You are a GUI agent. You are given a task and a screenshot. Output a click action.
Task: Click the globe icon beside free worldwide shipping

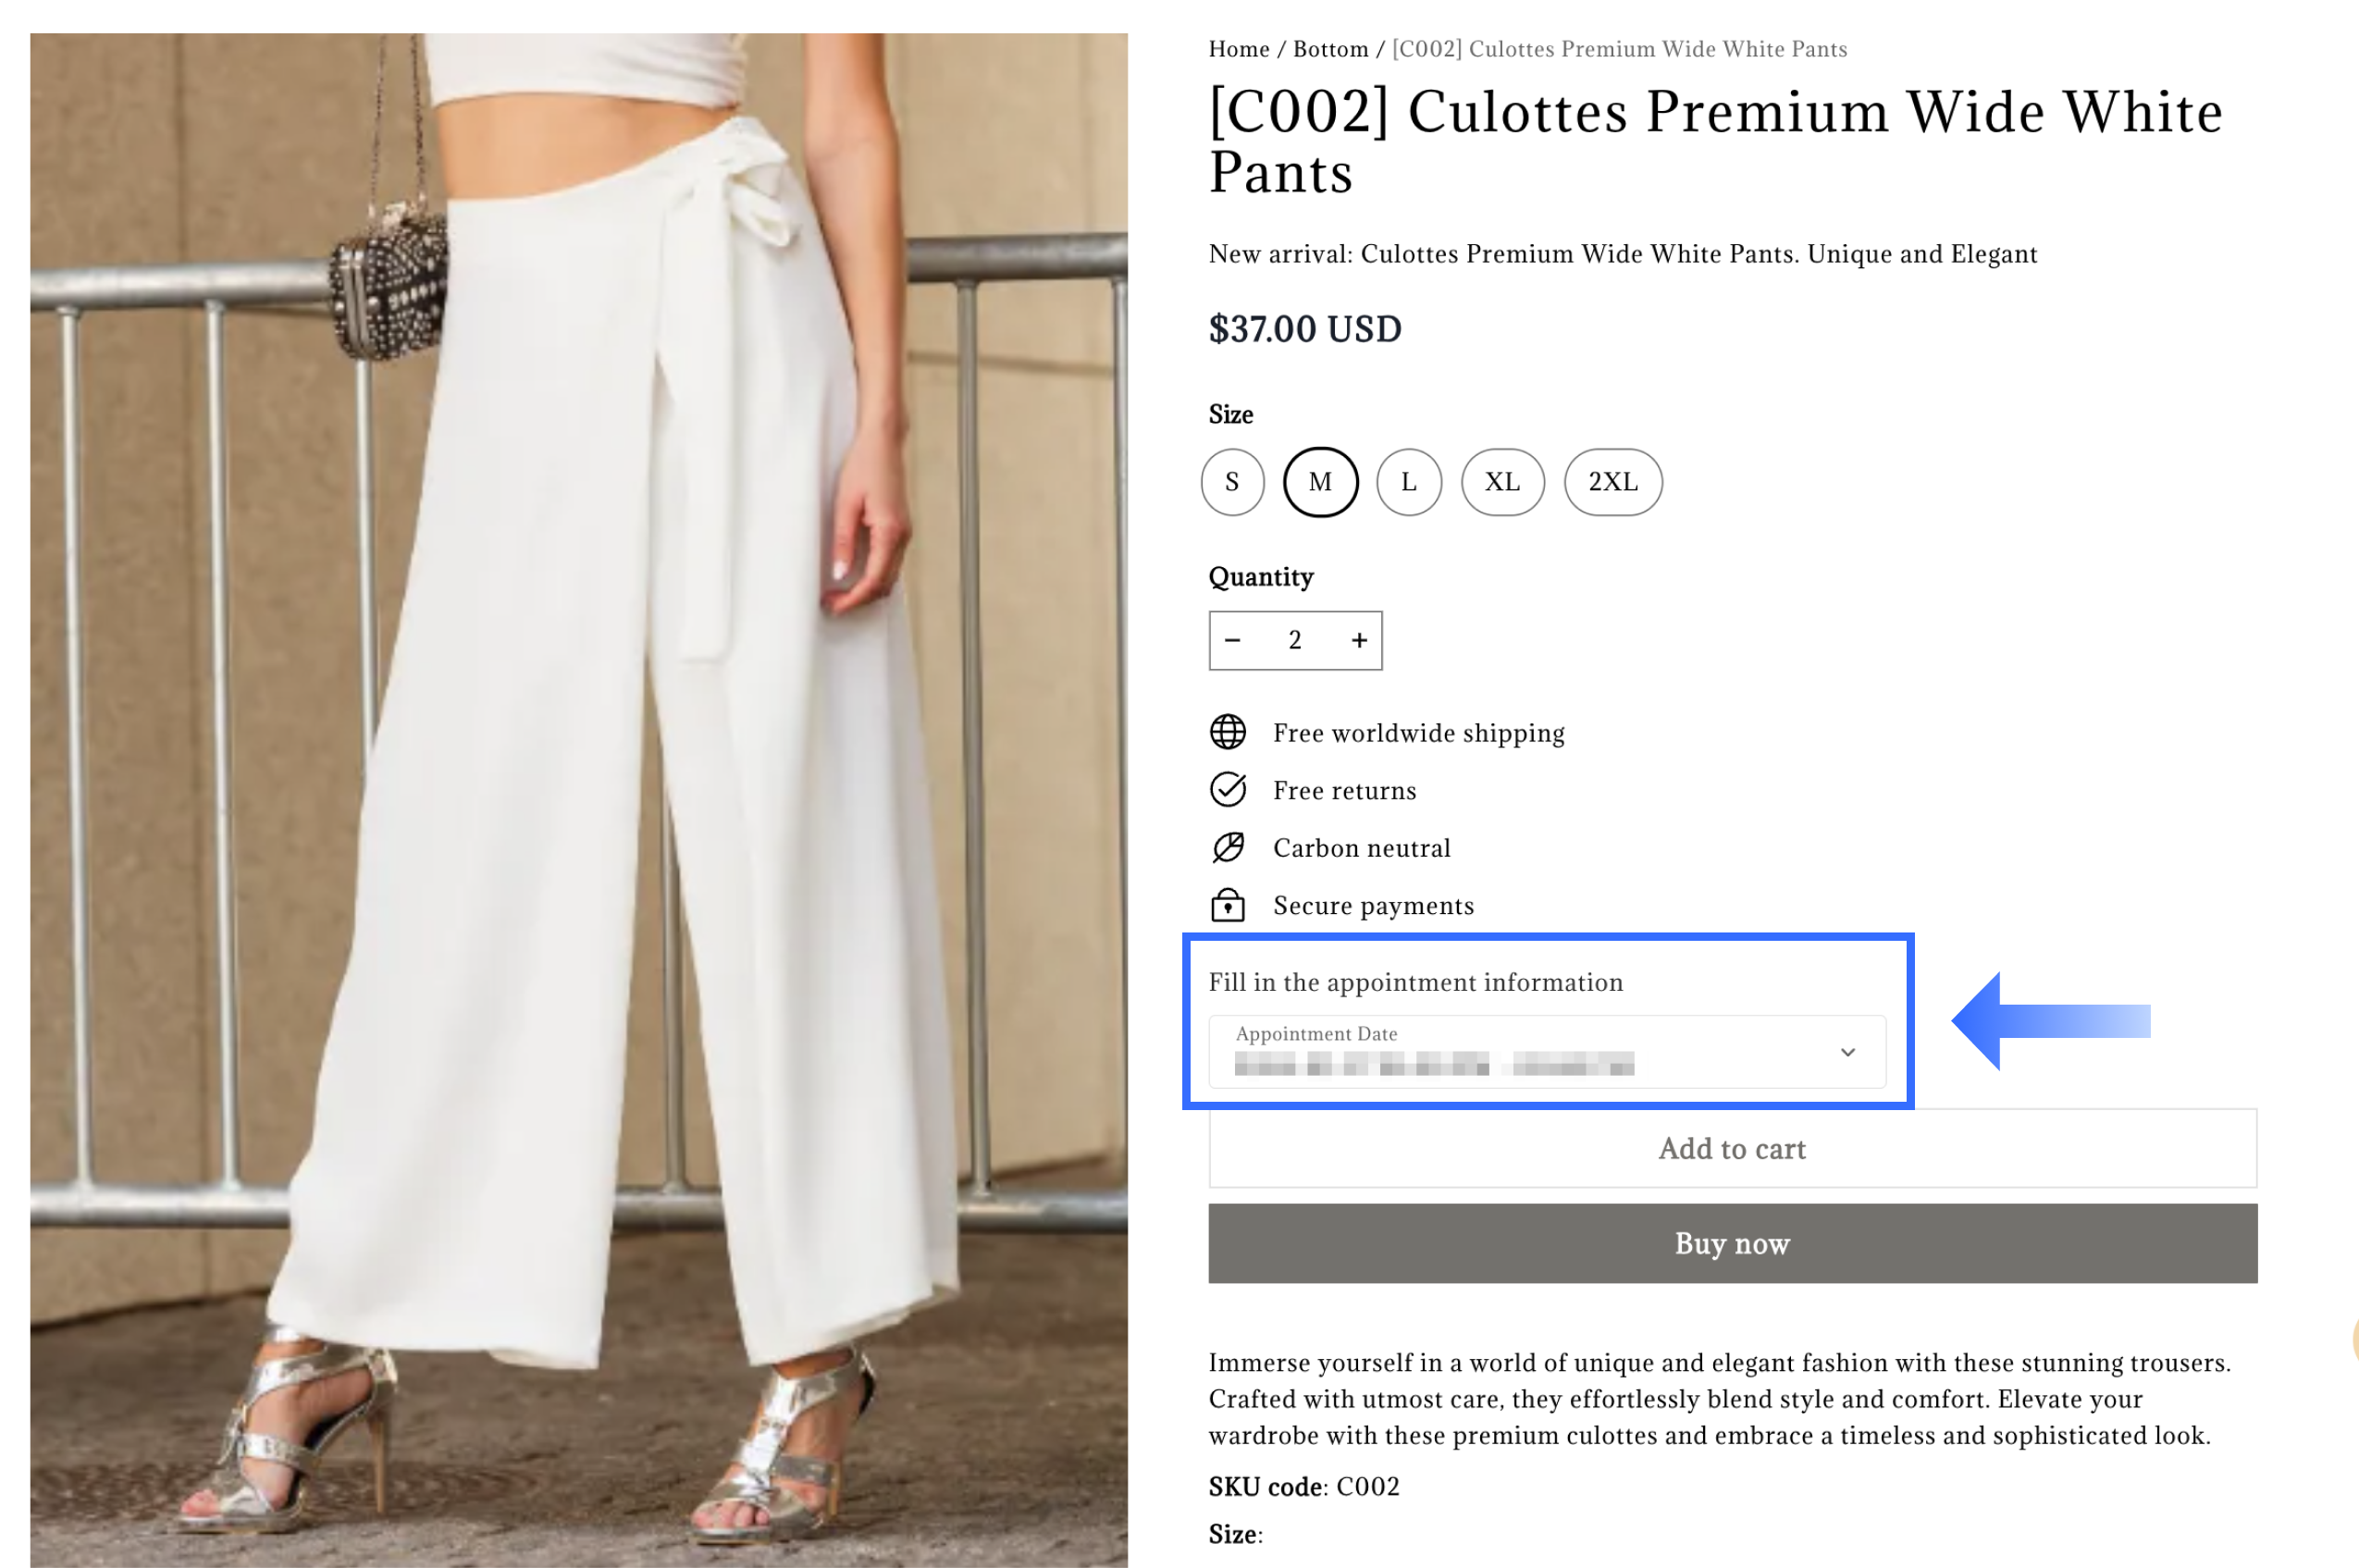(1227, 732)
